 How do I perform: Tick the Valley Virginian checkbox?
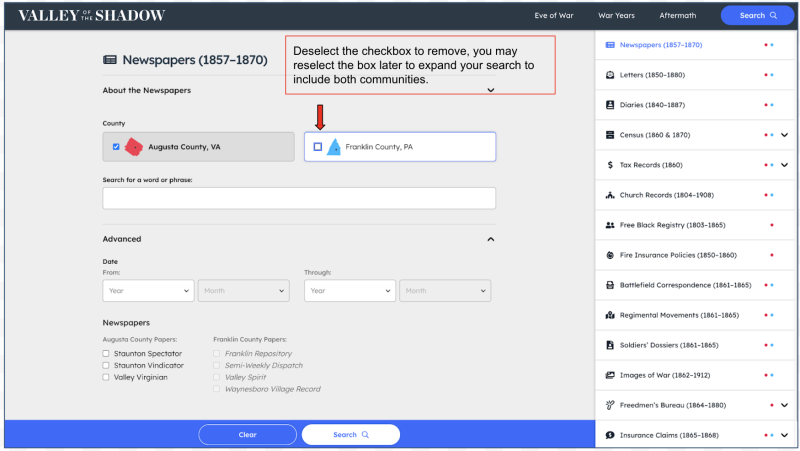[106, 378]
